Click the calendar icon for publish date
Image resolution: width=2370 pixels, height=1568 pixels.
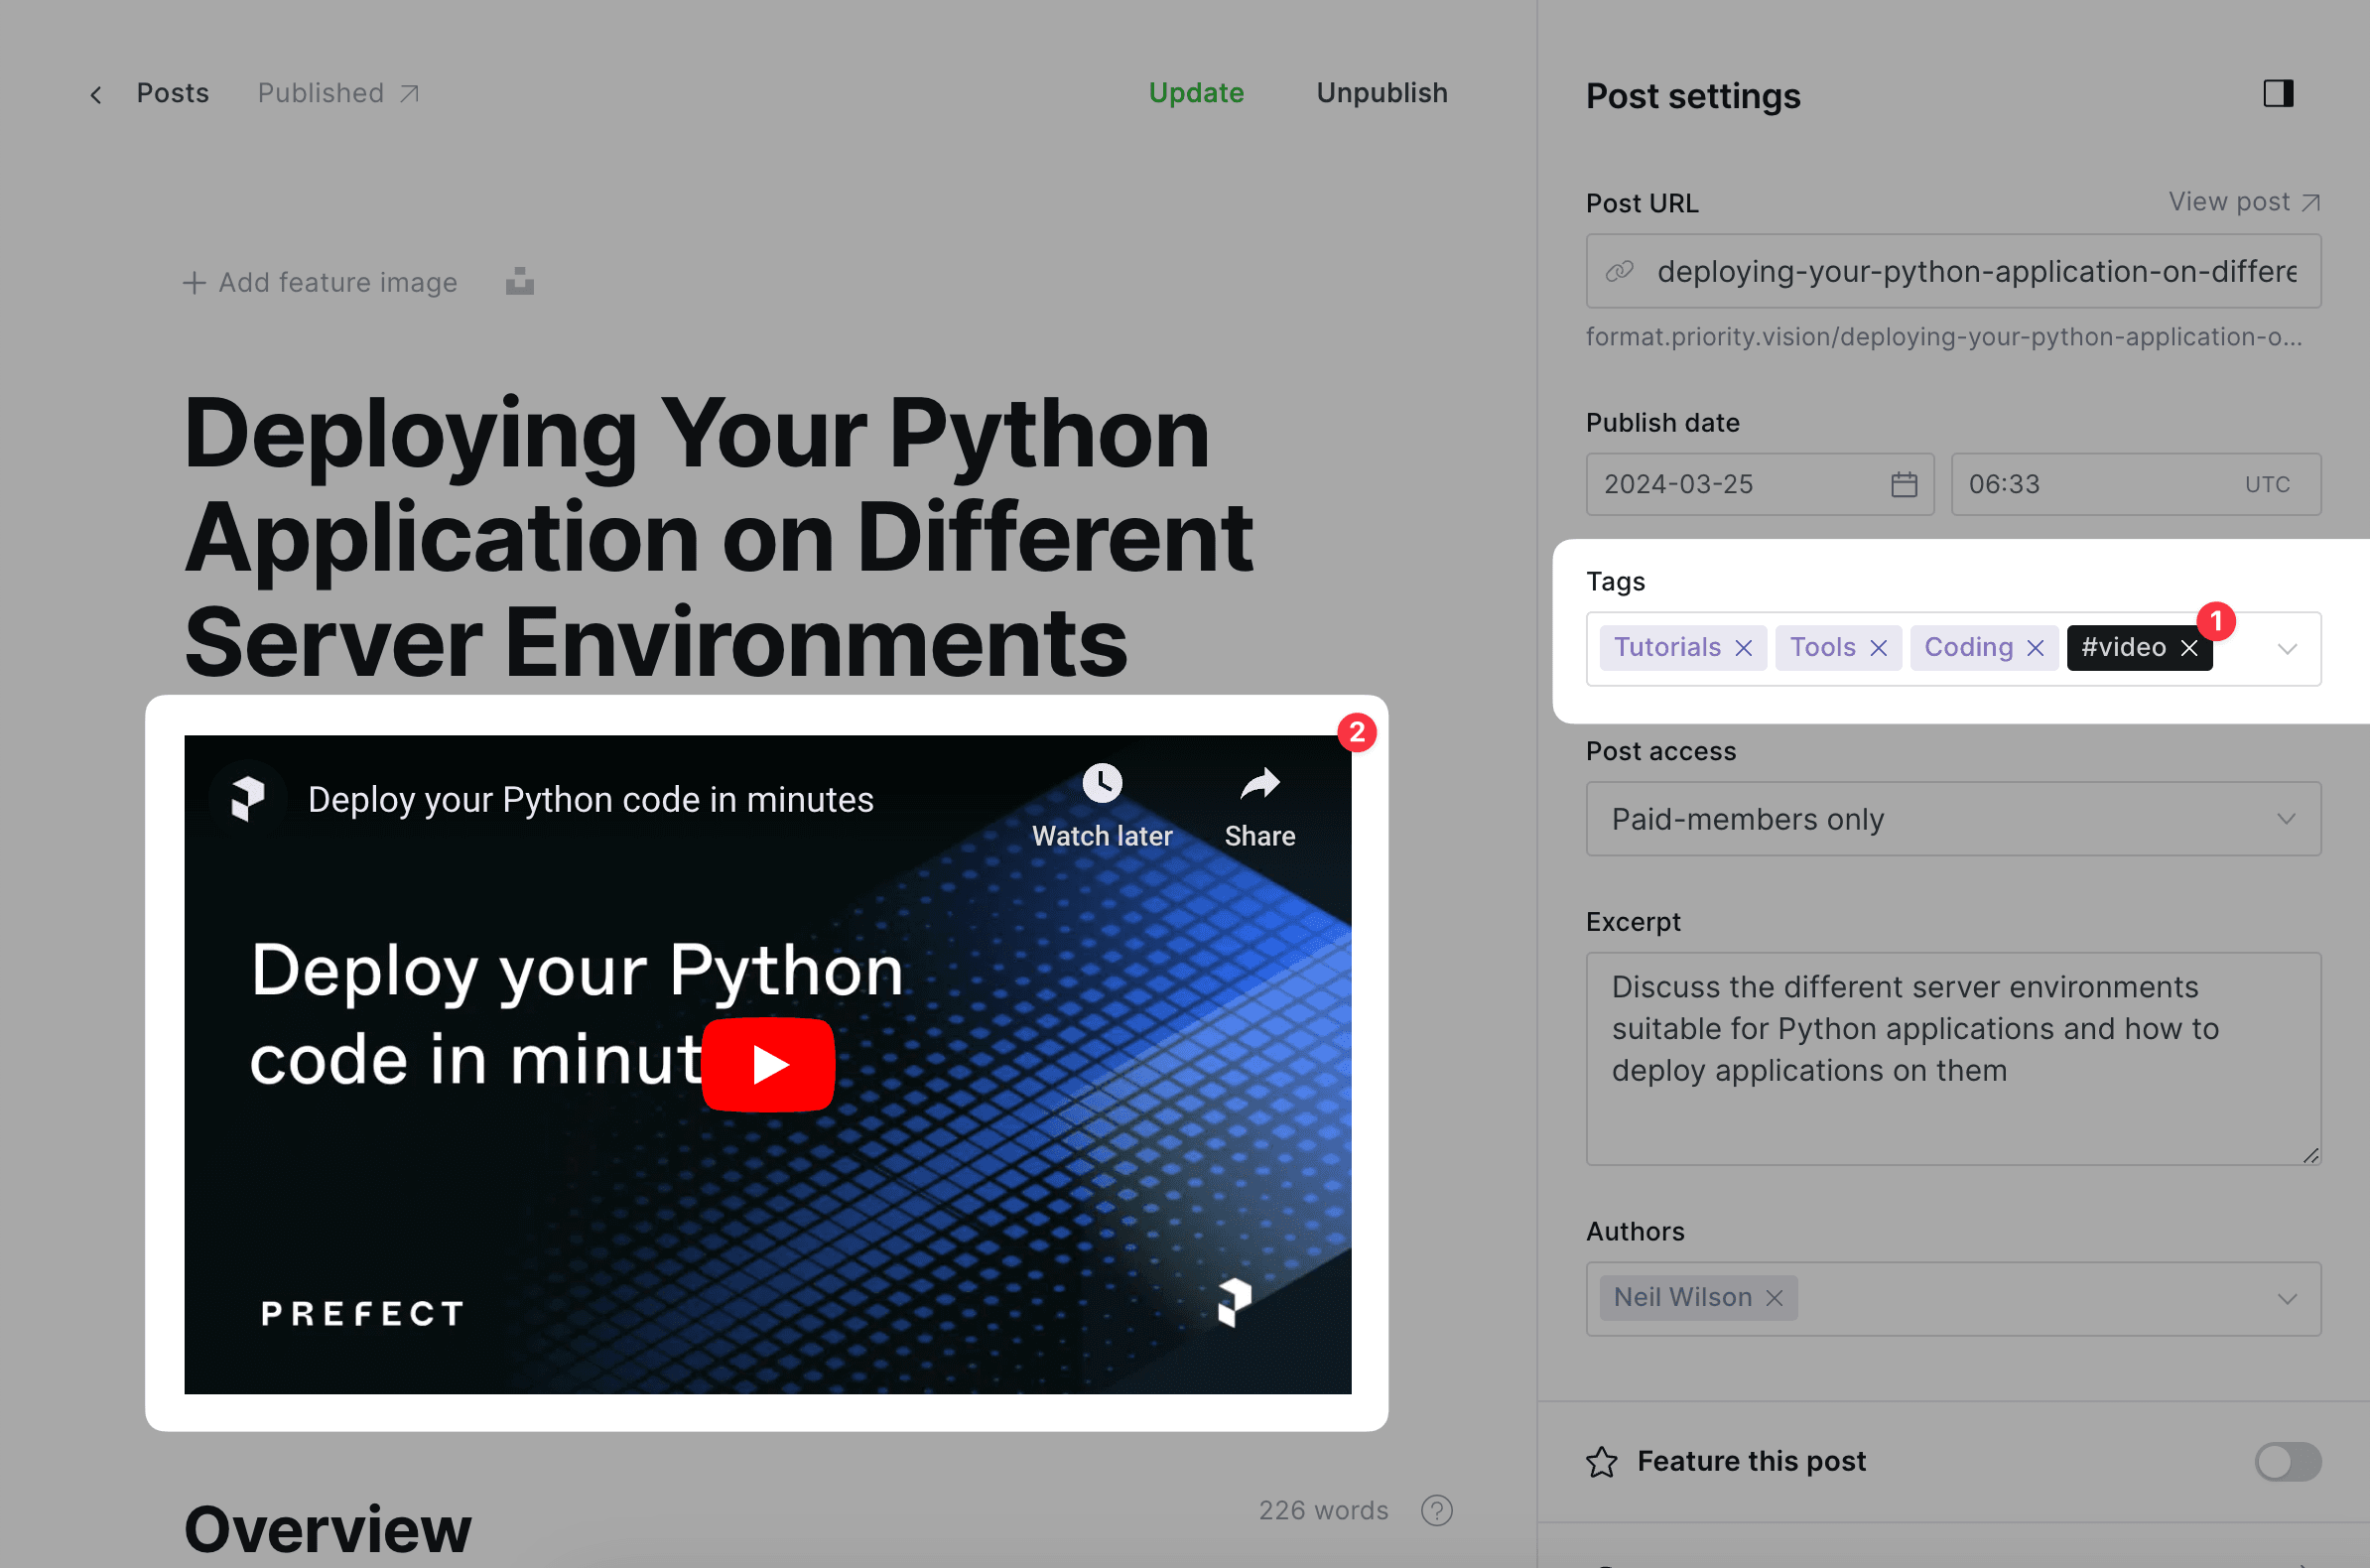pos(1901,483)
